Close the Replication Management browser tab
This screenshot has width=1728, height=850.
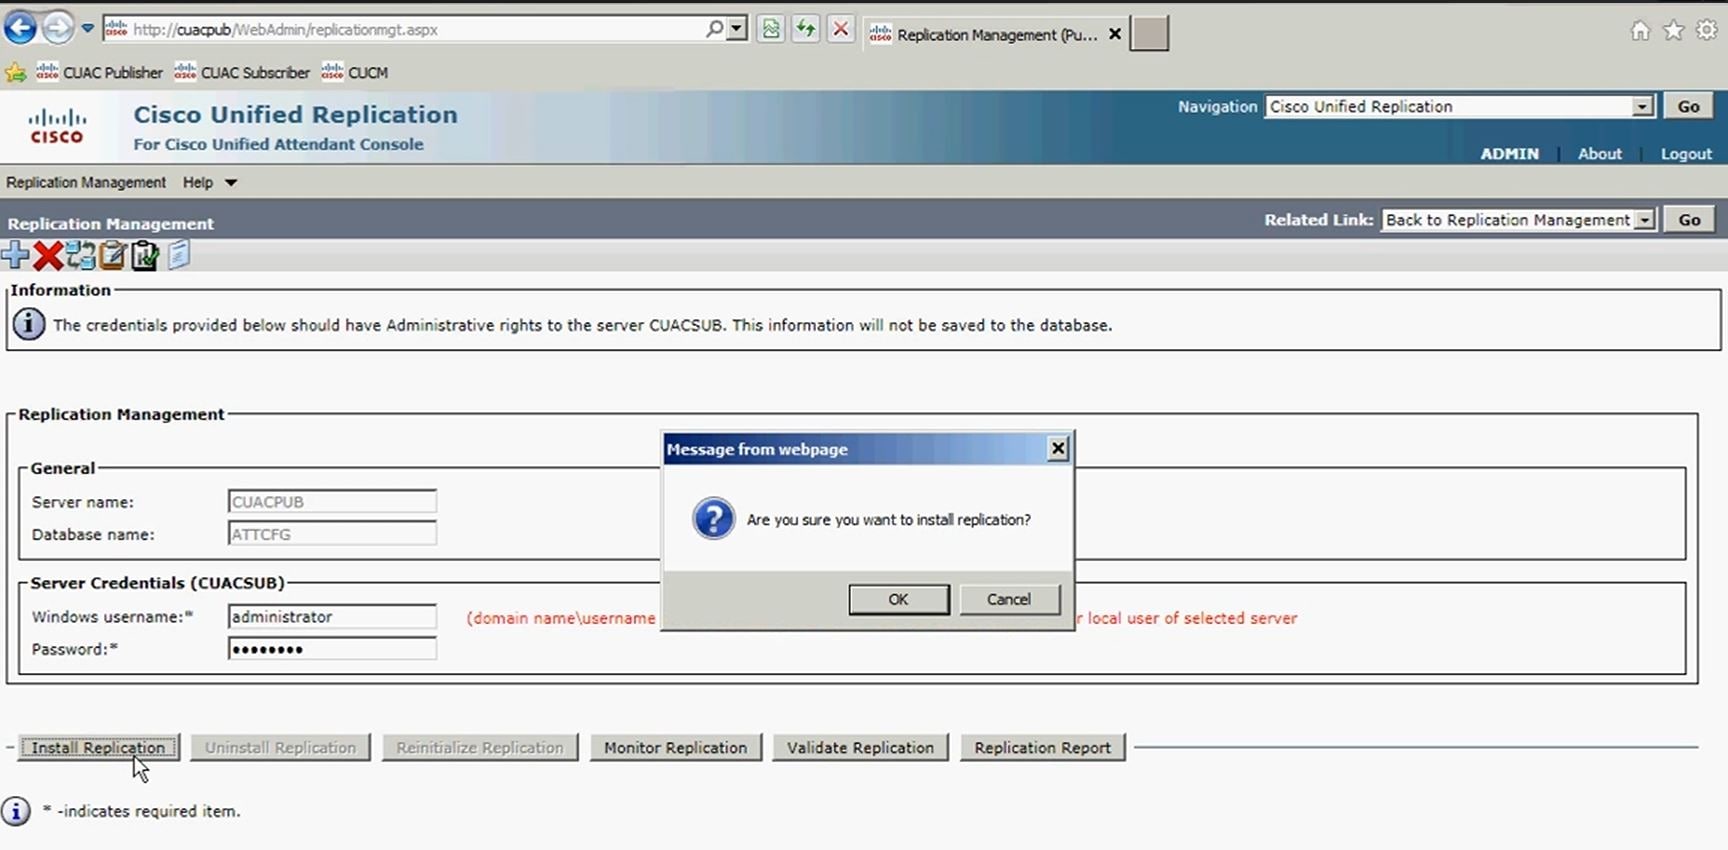[x=1115, y=34]
